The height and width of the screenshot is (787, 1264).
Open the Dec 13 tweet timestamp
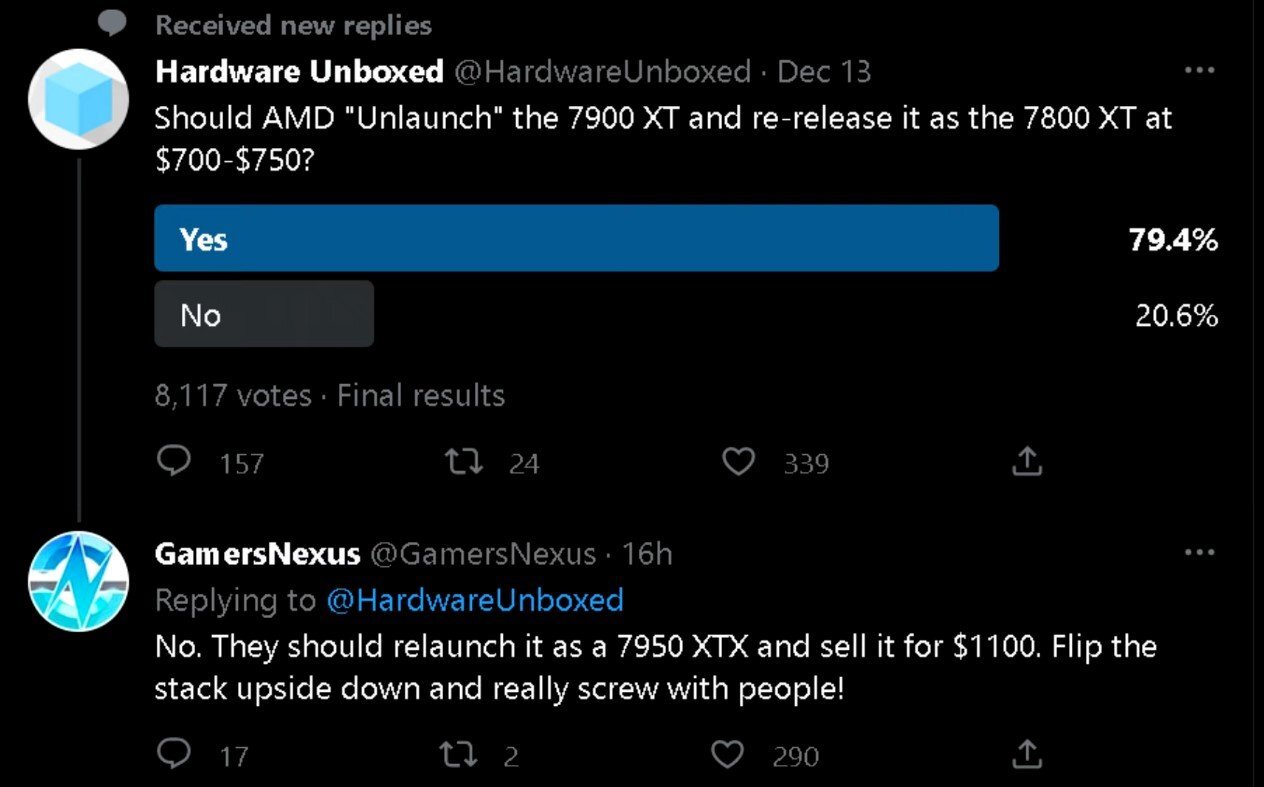pos(824,72)
